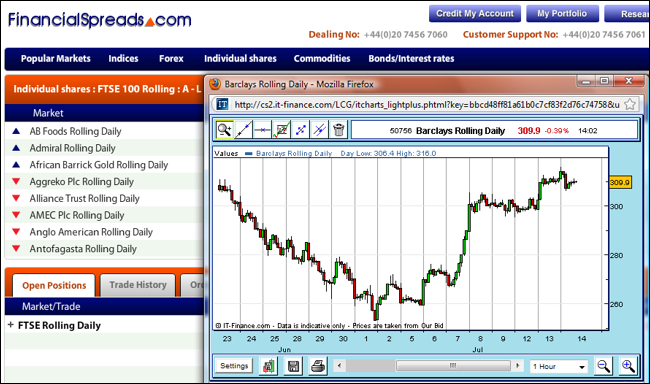650x384 pixels.
Task: Expand the FTSE Rolling Daily position row
Action: point(11,325)
